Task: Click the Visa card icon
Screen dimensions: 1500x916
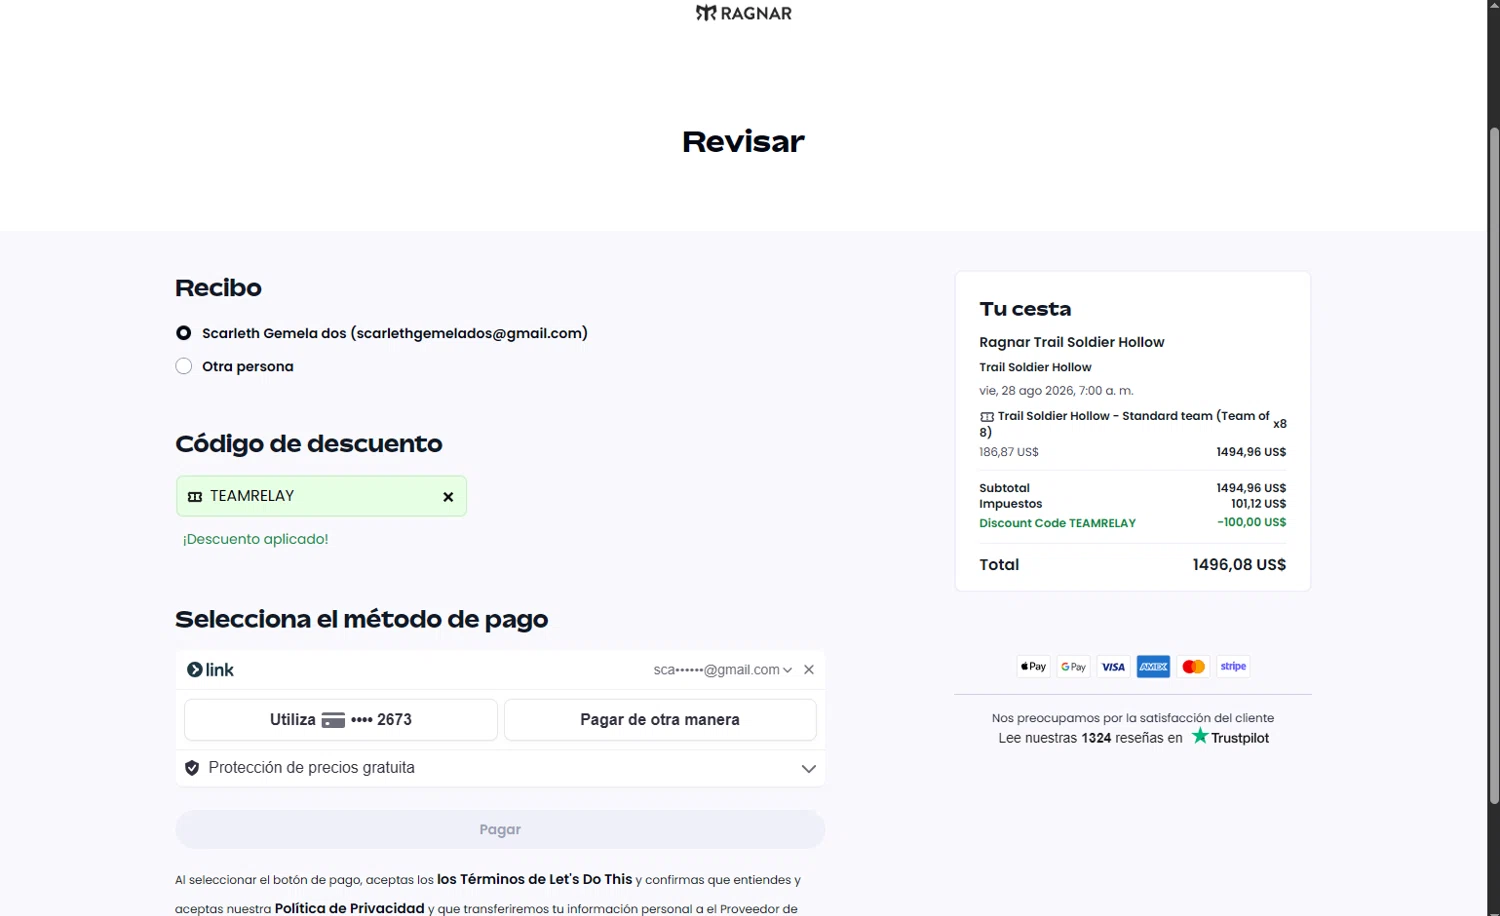Action: click(1113, 667)
